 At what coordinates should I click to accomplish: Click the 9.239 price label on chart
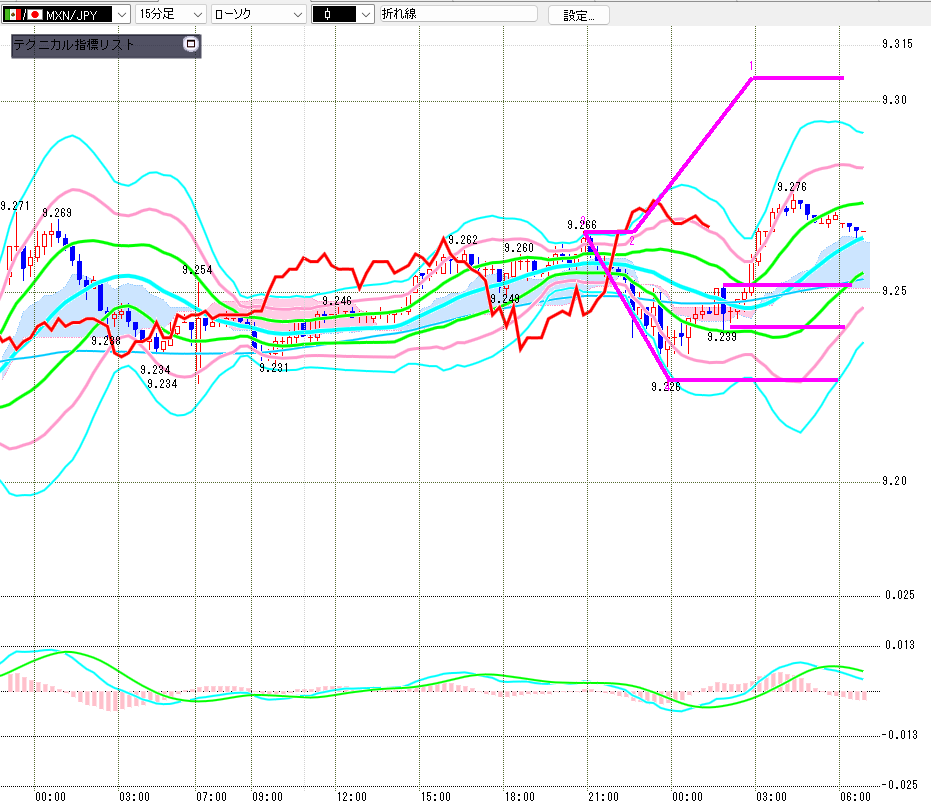click(722, 337)
